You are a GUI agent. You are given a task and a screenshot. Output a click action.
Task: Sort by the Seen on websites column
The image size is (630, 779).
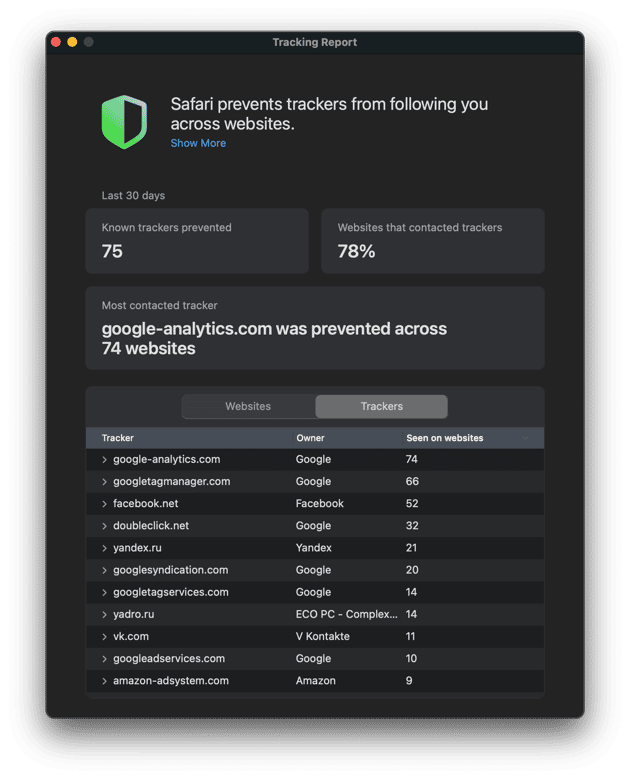tap(445, 438)
